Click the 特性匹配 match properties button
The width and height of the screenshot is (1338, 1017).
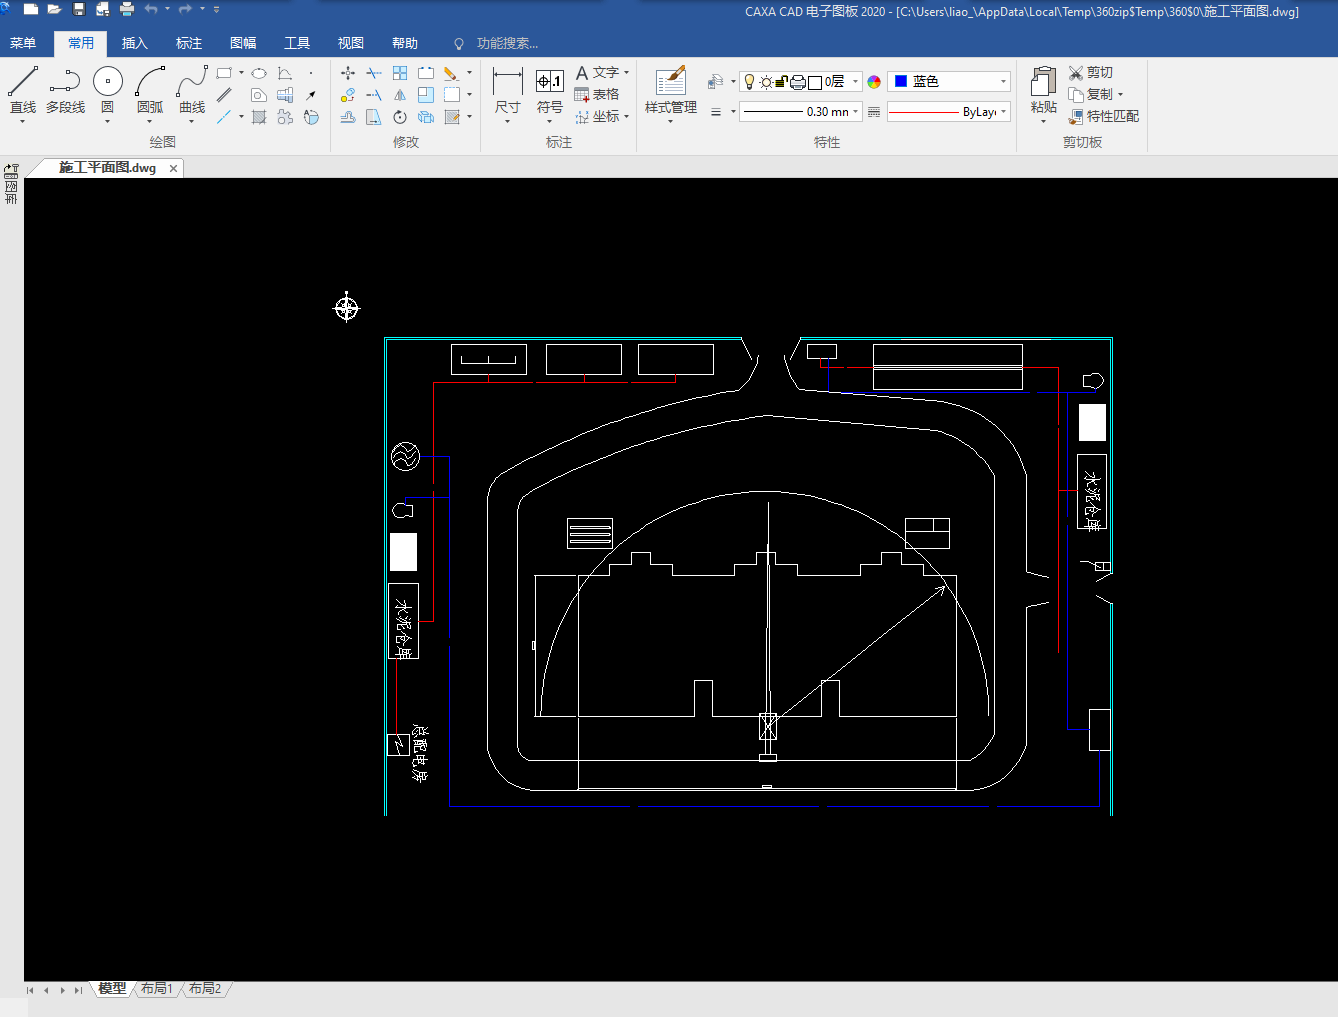point(1104,116)
